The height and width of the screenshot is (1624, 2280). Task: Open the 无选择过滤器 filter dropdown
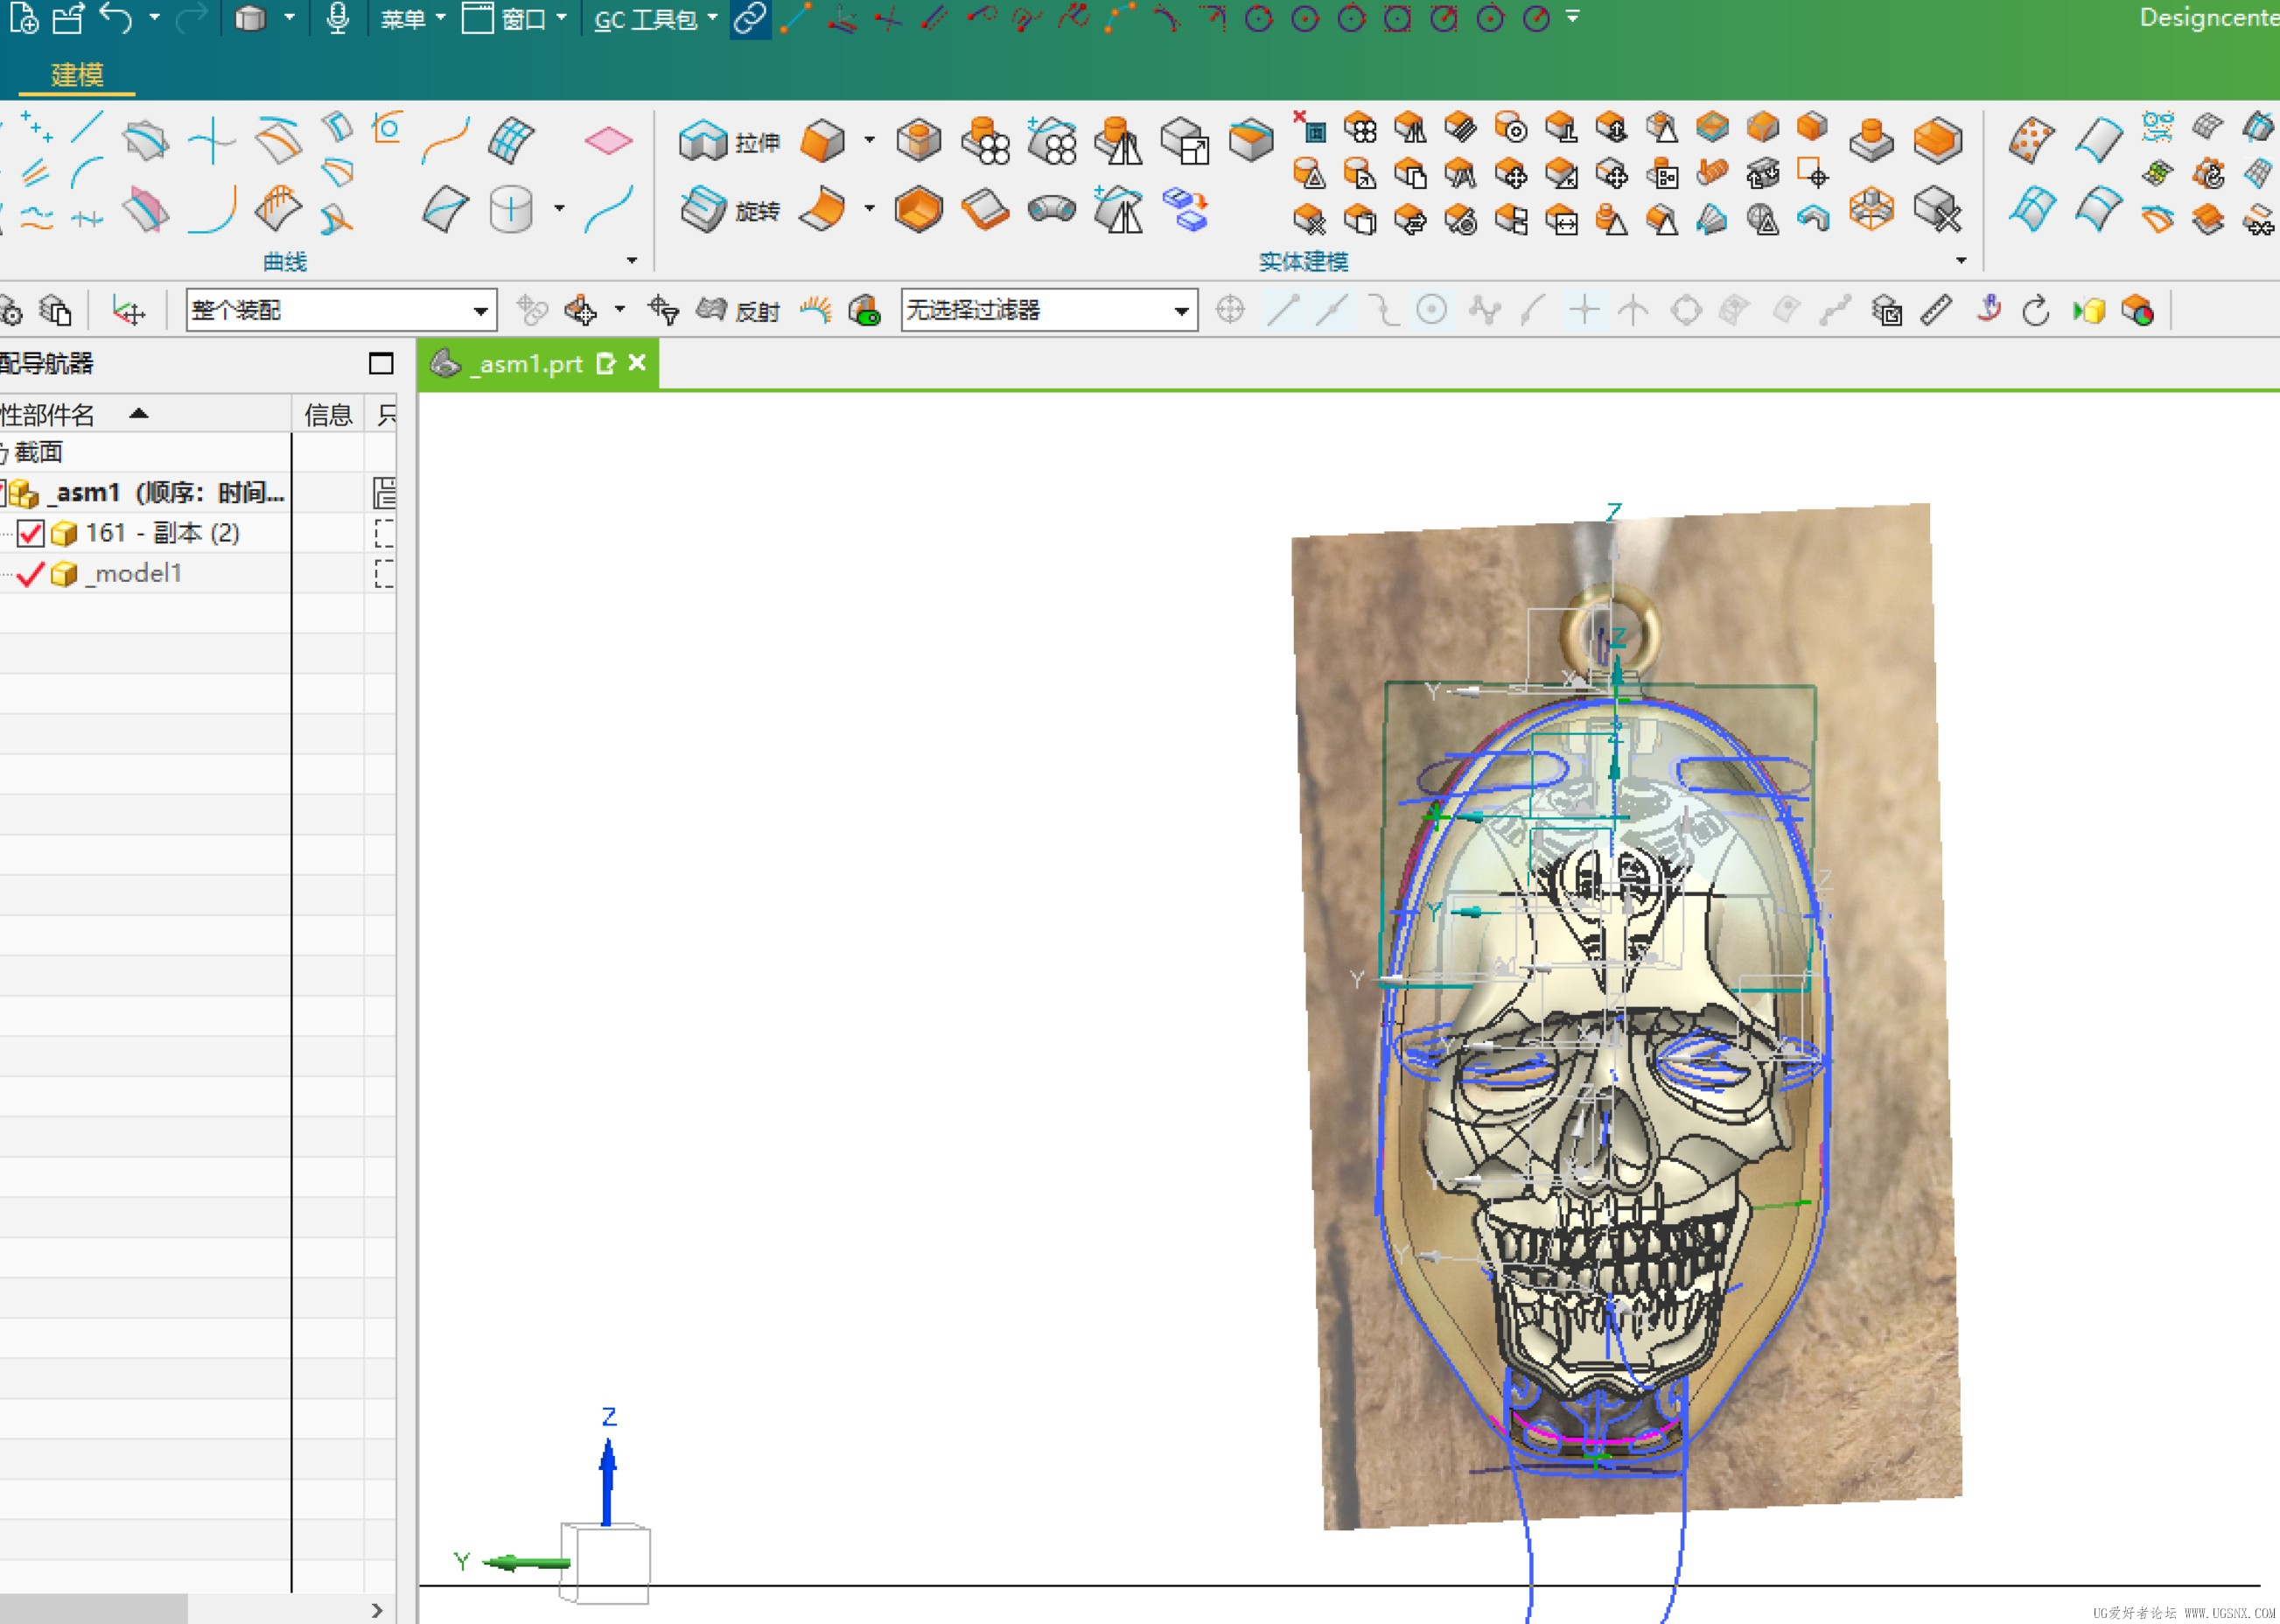pos(1181,311)
